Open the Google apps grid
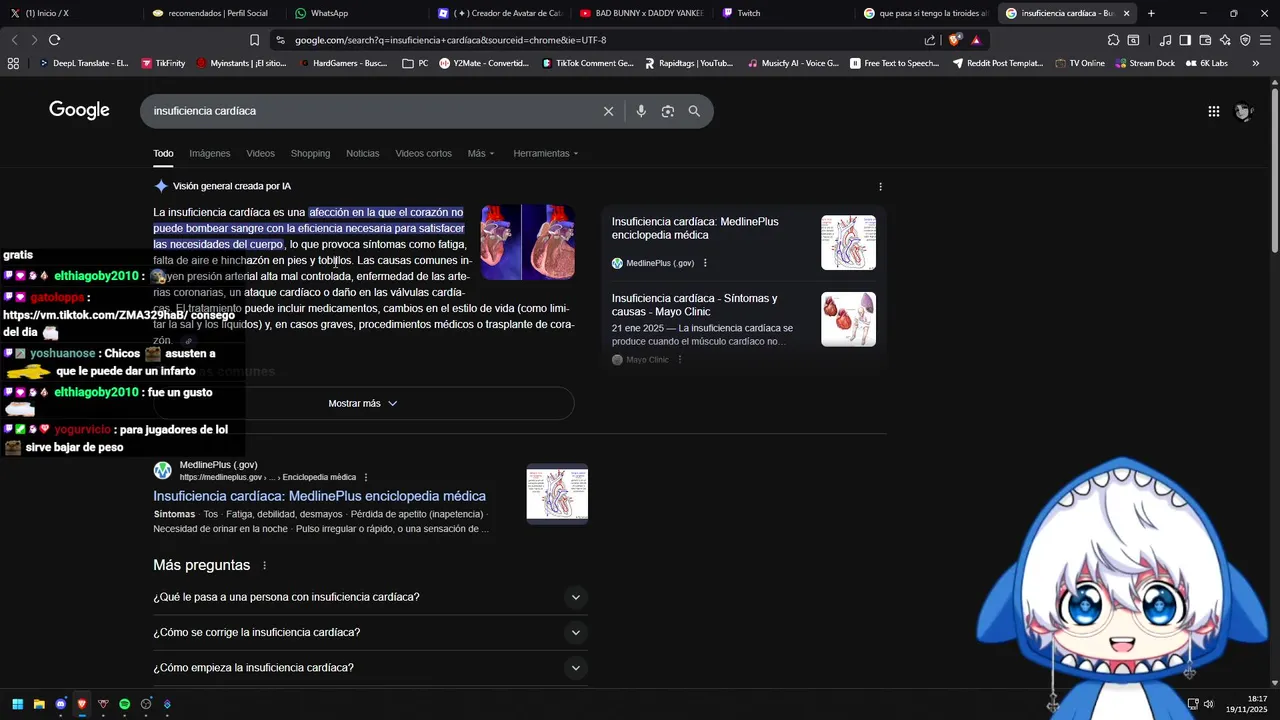 (x=1214, y=112)
